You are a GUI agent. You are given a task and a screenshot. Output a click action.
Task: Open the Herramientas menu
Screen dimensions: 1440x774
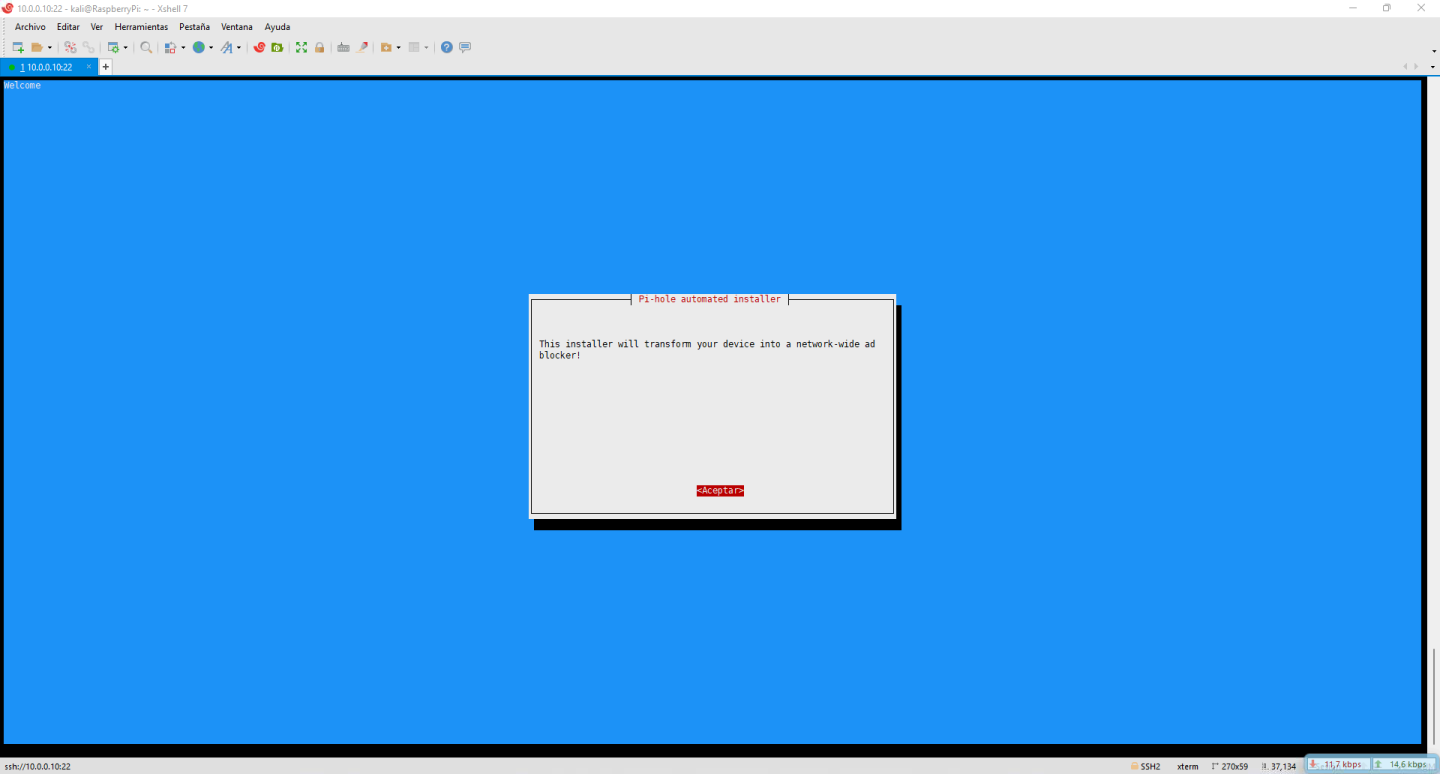pyautogui.click(x=140, y=27)
